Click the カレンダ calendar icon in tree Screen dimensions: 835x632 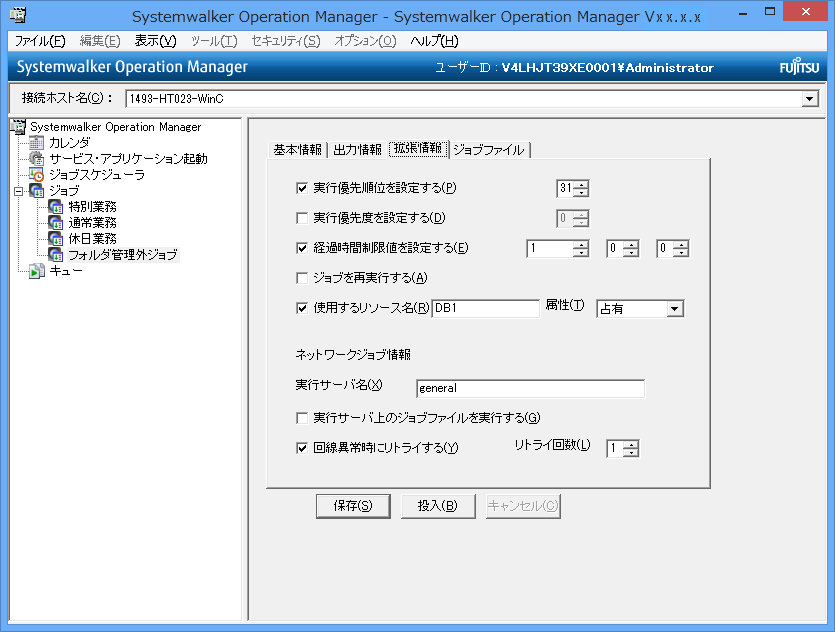(x=37, y=143)
